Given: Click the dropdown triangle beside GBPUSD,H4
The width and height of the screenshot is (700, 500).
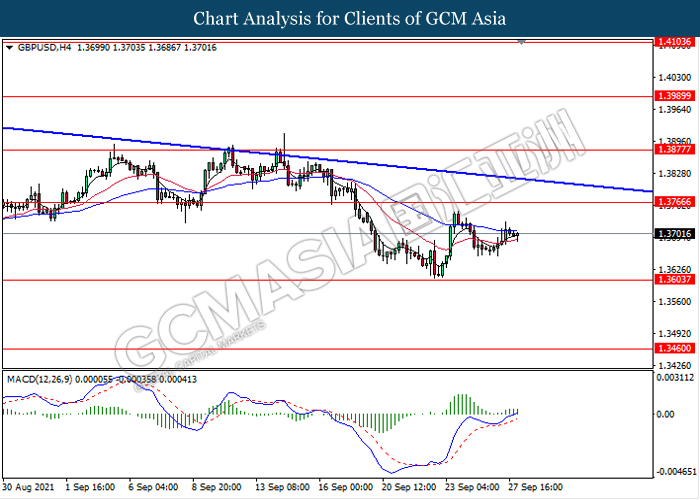Looking at the screenshot, I should coord(10,48).
